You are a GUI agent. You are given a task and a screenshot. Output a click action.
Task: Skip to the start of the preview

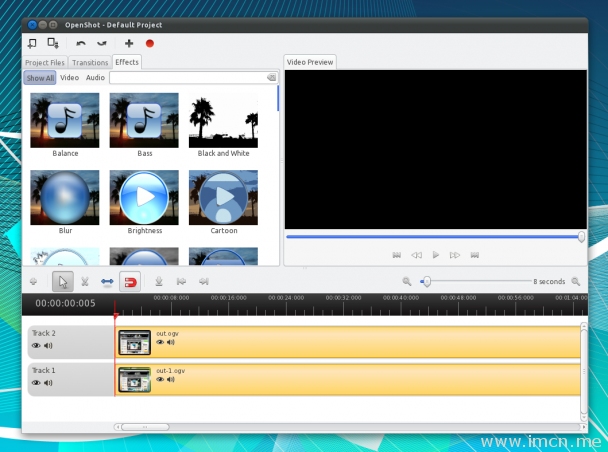point(396,255)
